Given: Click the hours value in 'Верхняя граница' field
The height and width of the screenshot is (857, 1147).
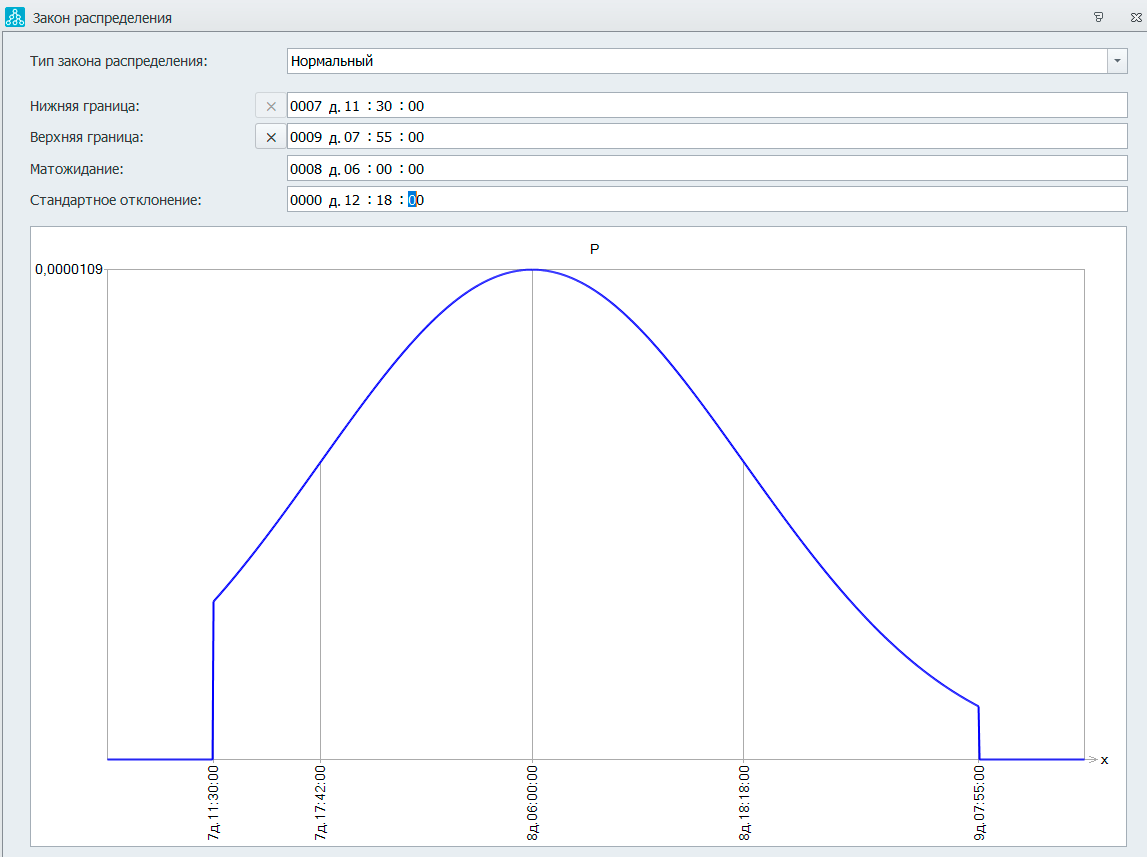Looking at the screenshot, I should pos(351,138).
